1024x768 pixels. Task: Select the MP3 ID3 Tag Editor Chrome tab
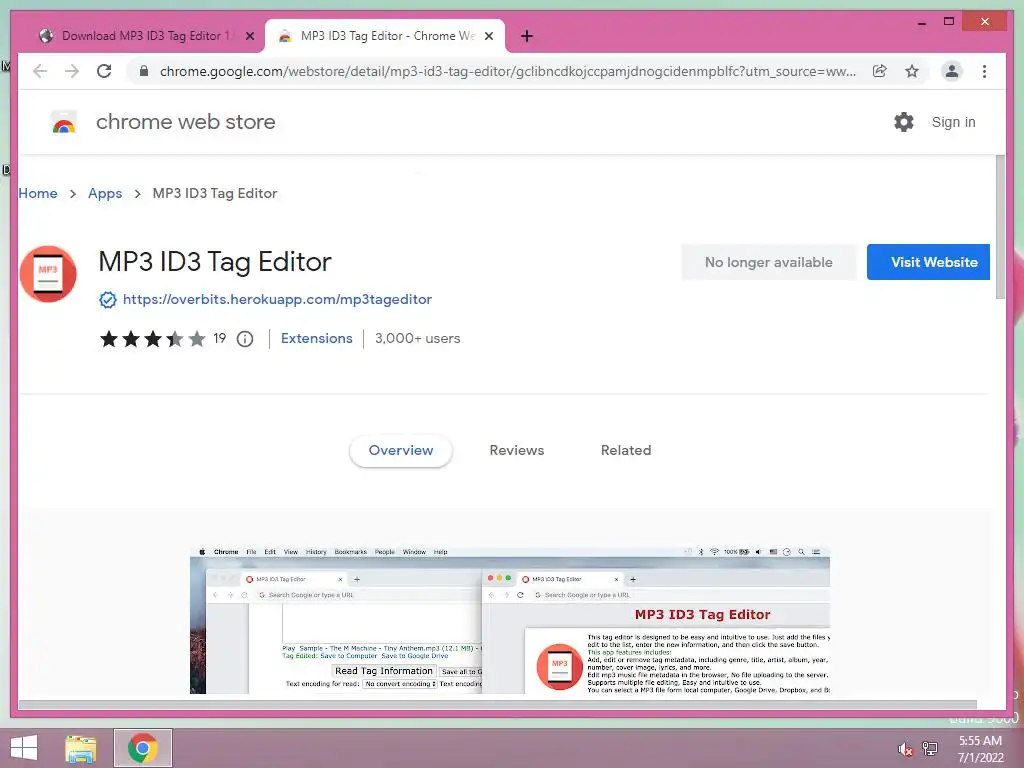click(x=385, y=37)
